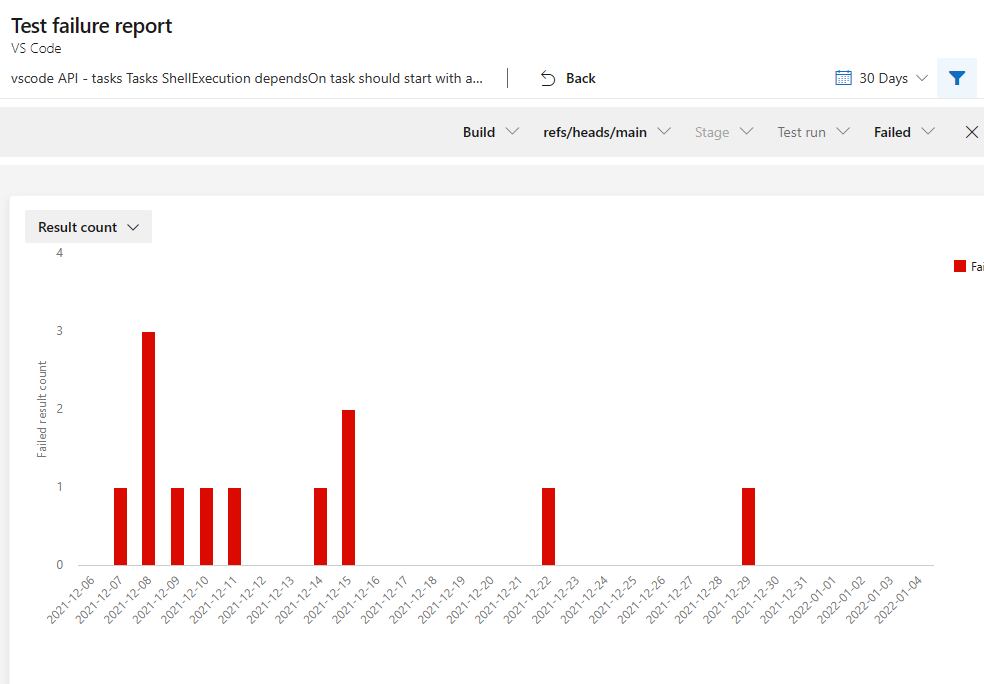
Task: Click the 2021-12-12 axis date label
Action: pos(242,600)
